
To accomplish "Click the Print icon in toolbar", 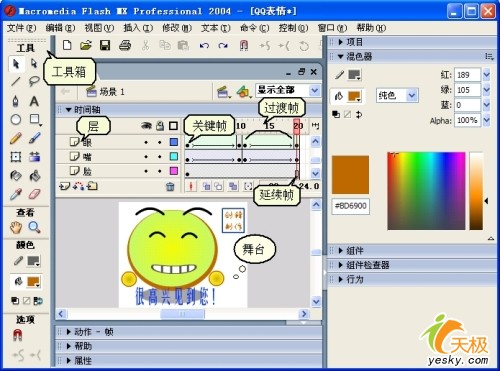I will click(x=125, y=45).
